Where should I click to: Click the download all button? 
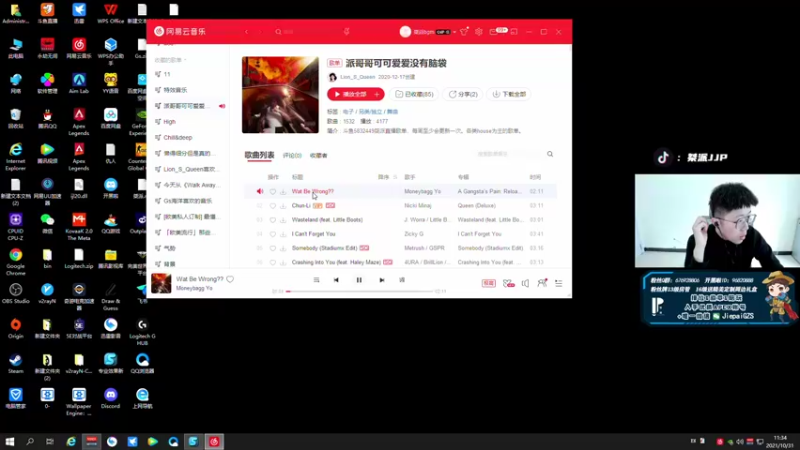[x=509, y=94]
